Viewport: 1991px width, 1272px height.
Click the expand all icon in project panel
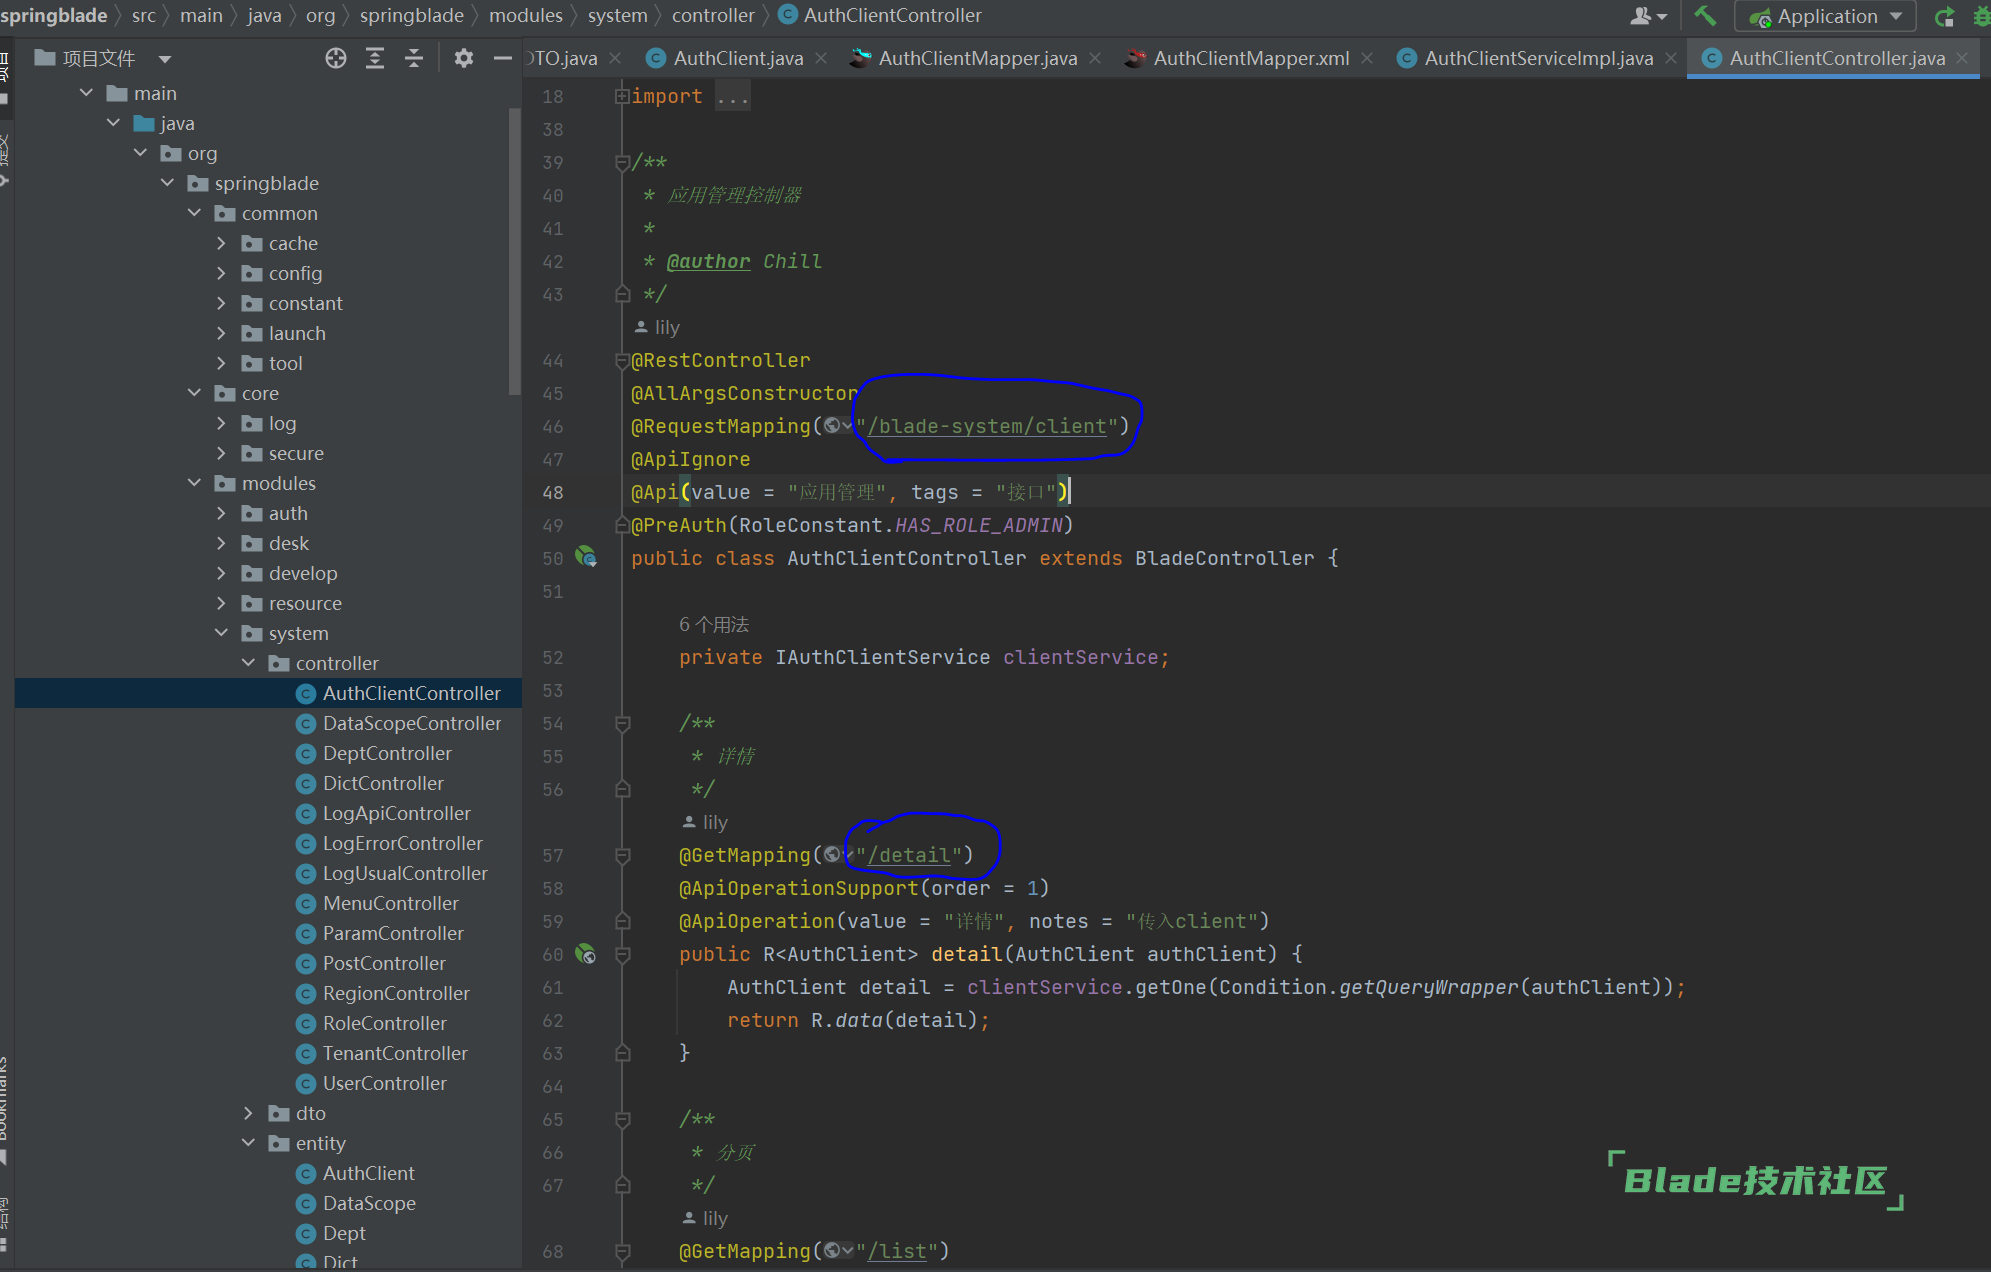375,58
